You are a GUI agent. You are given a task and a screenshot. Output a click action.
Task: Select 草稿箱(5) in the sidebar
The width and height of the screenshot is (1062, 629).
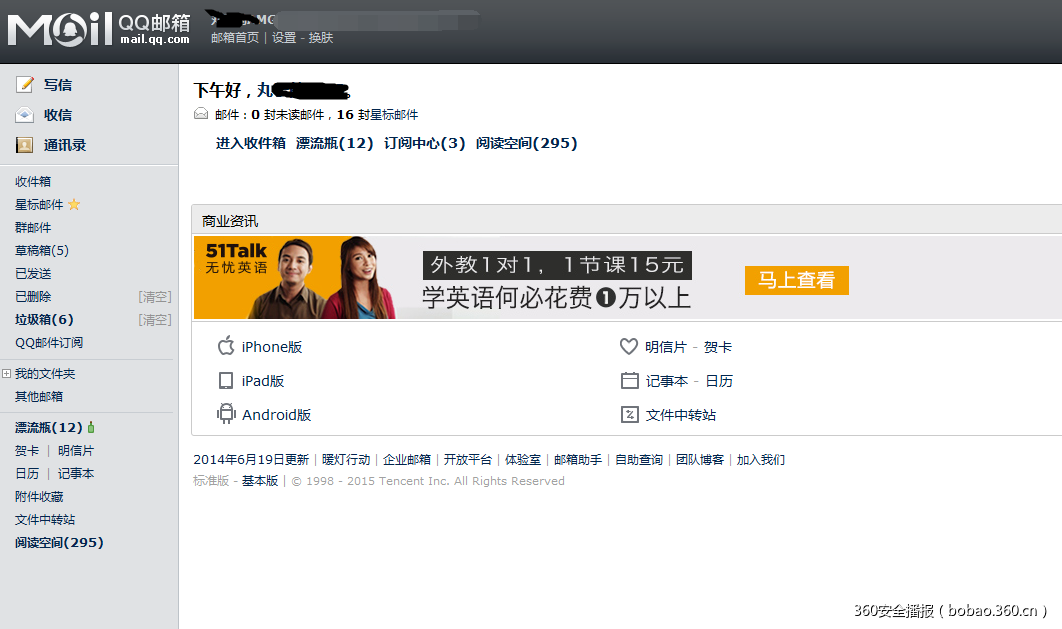tap(42, 251)
